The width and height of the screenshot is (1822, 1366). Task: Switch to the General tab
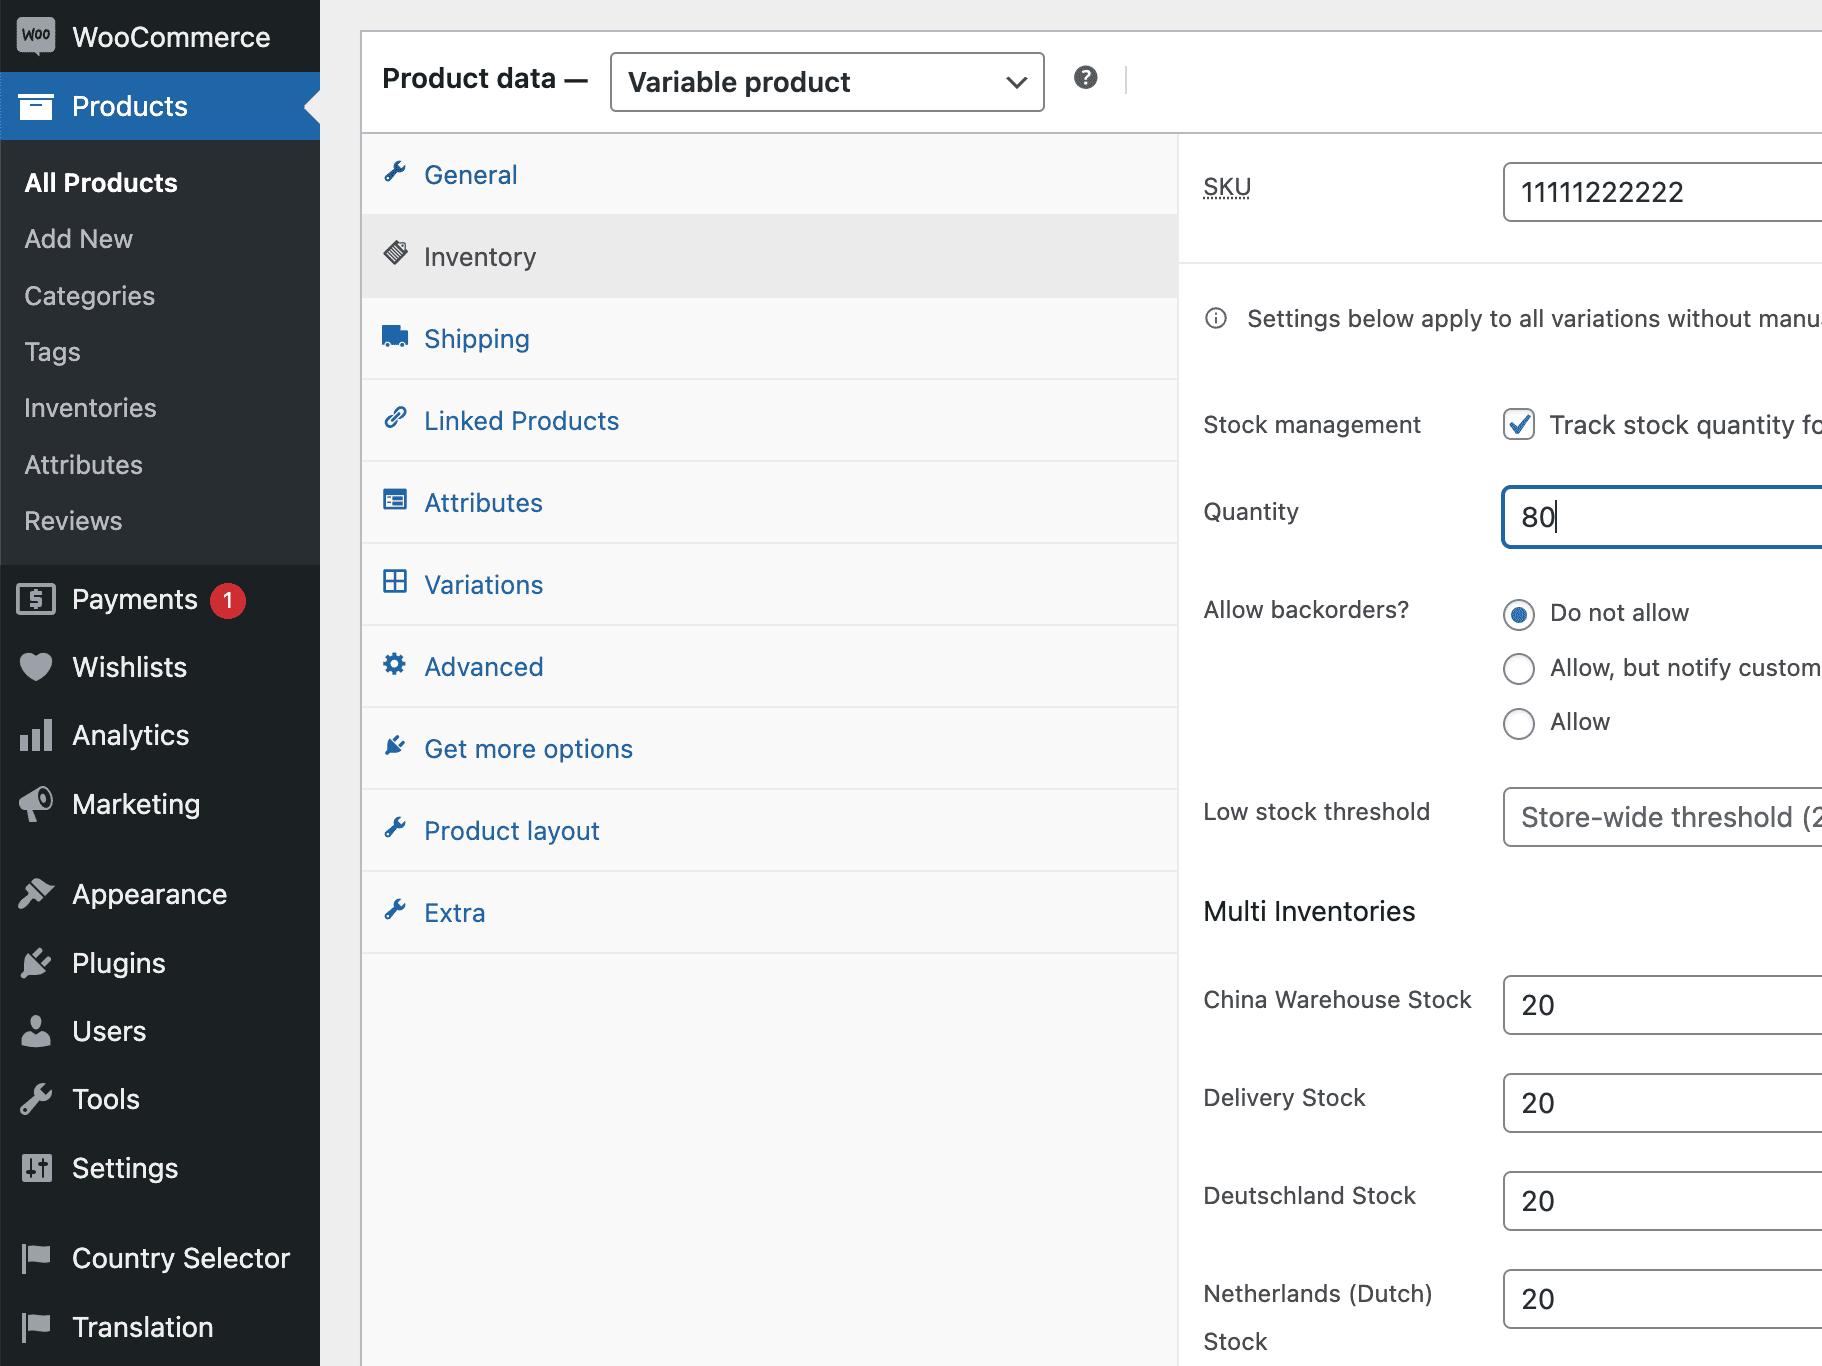tap(470, 174)
